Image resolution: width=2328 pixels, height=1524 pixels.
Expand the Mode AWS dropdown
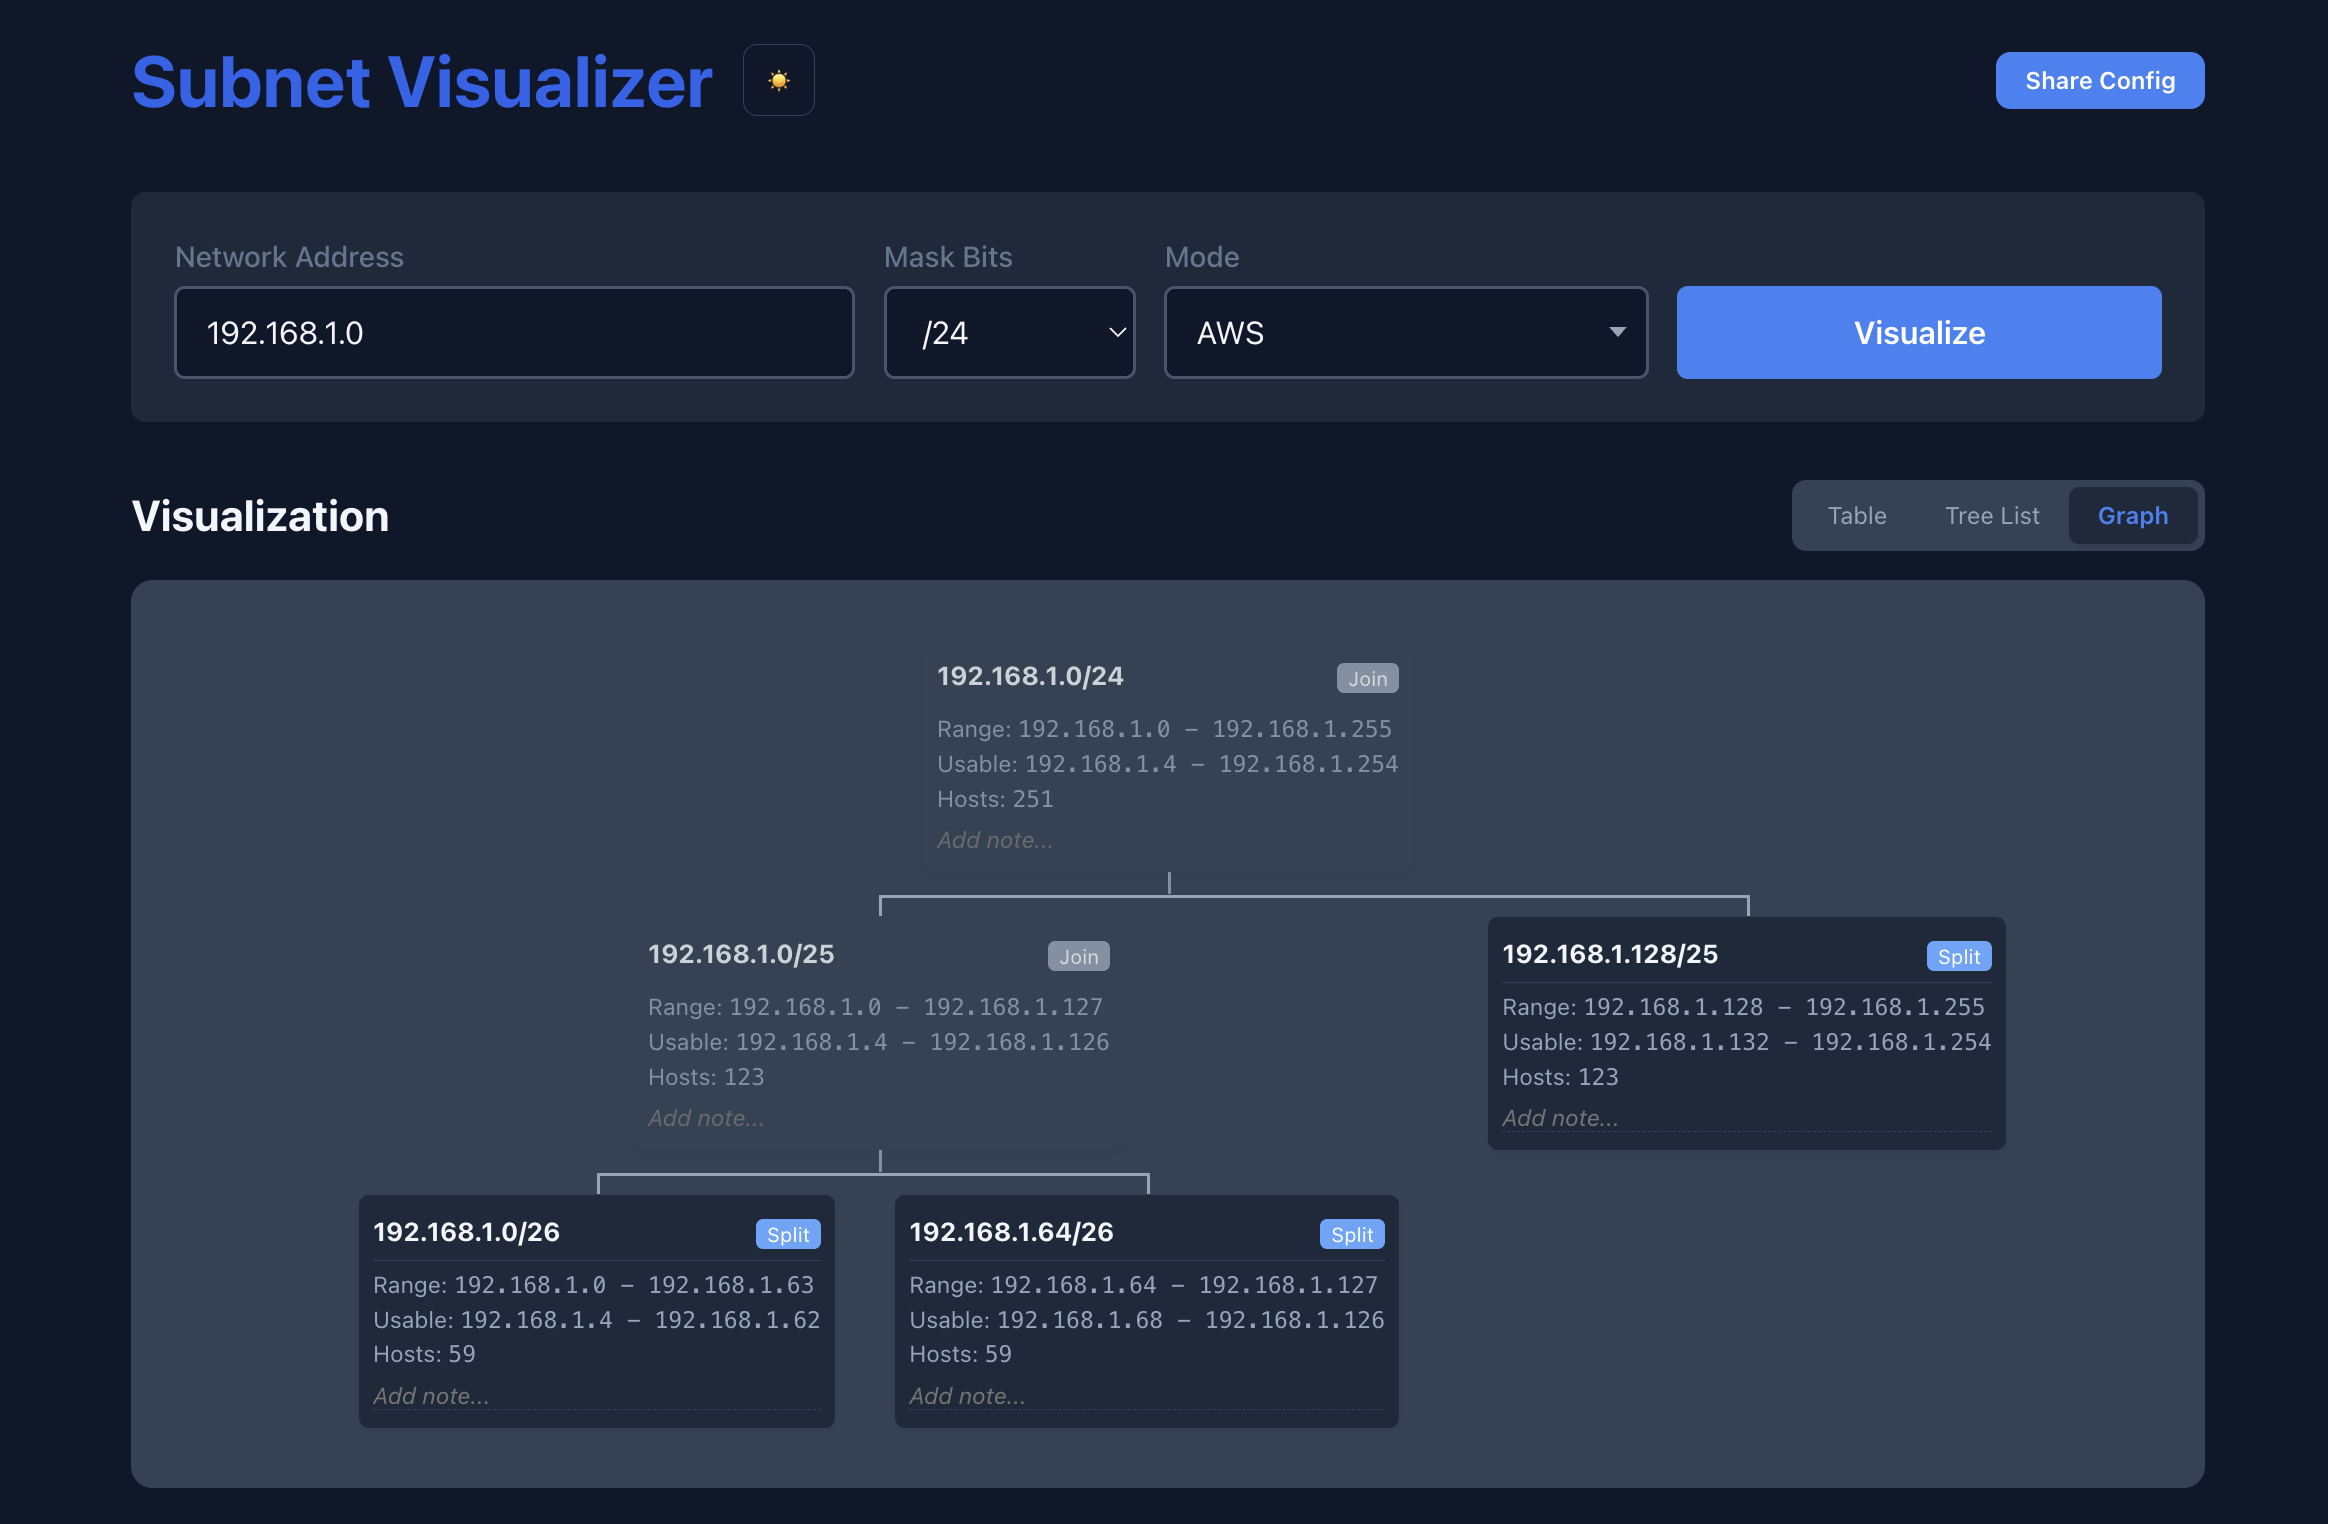pos(1405,332)
